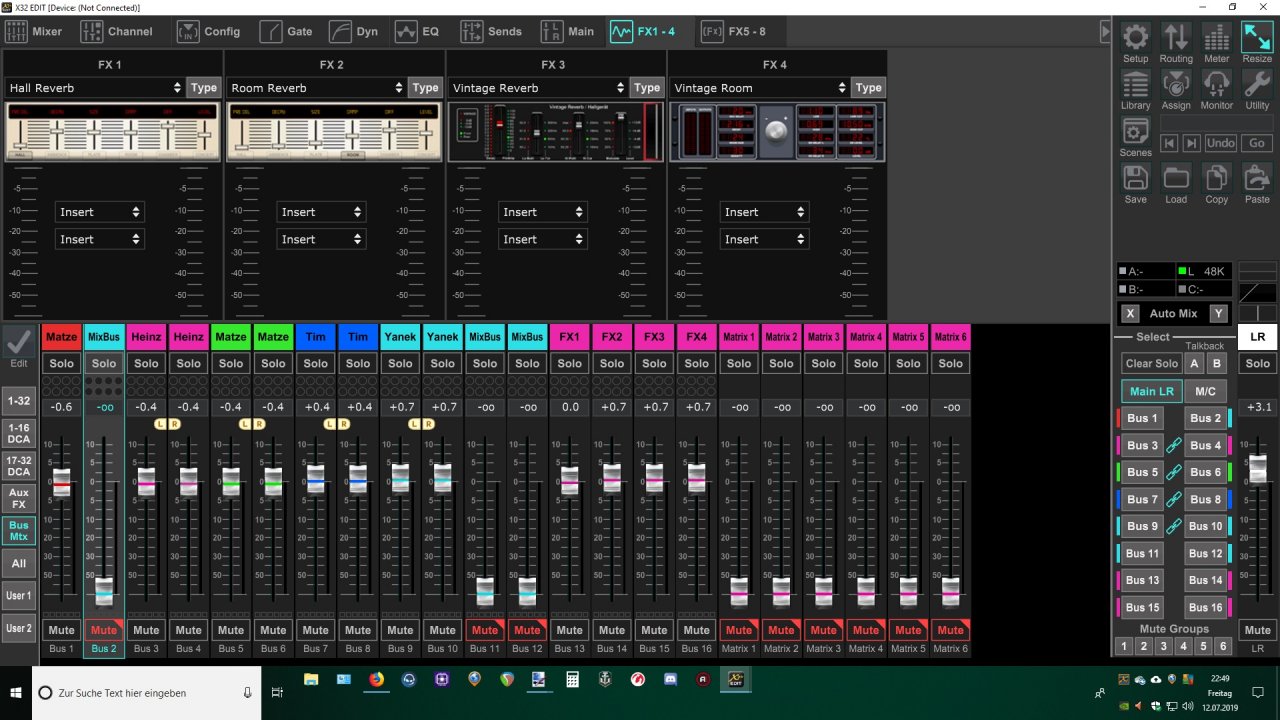Open the Routing icon
The height and width of the screenshot is (720, 1280).
pyautogui.click(x=1176, y=44)
